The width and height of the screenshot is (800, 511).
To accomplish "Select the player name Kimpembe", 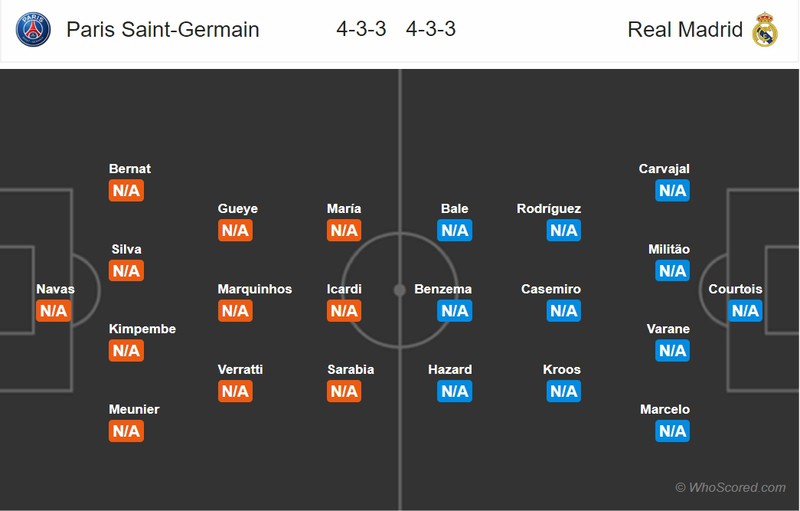I will (x=143, y=329).
